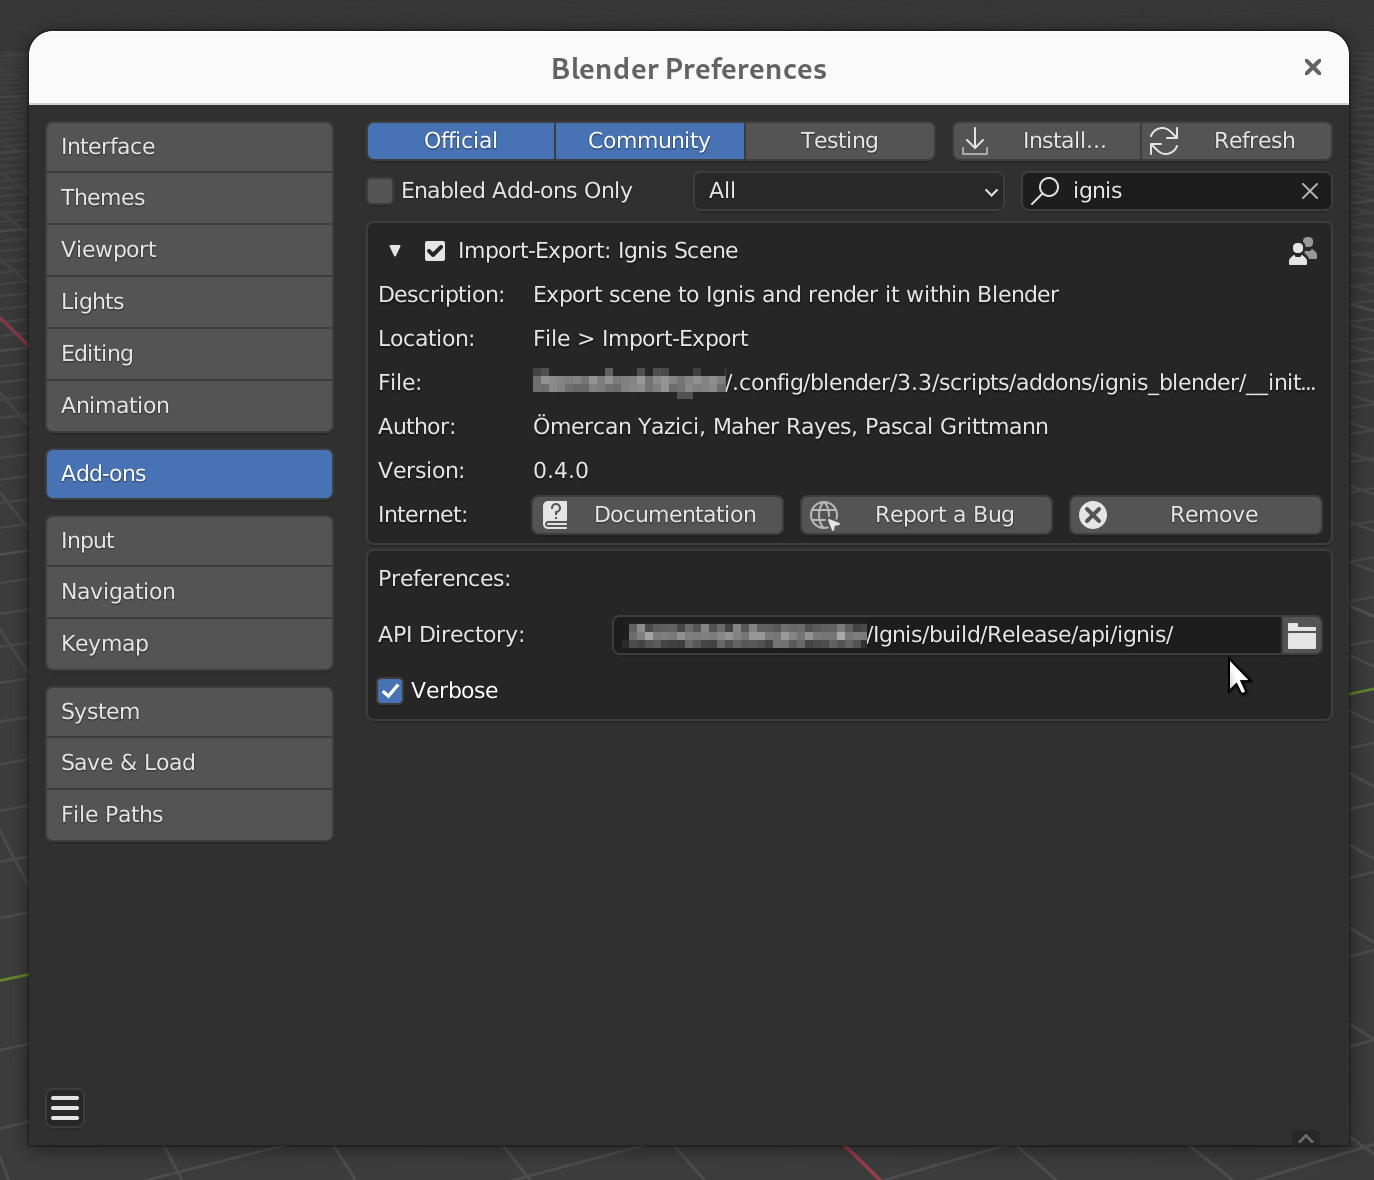Edit the API Directory path field

[947, 635]
